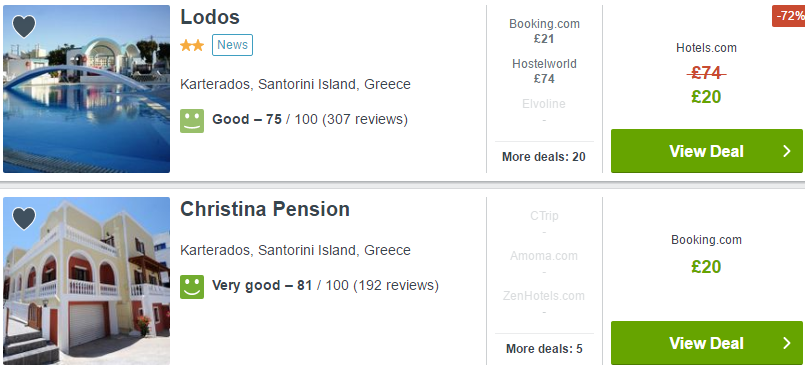The width and height of the screenshot is (805, 370).
Task: Click the Lodos 307 reviews score
Action: pyautogui.click(x=310, y=120)
